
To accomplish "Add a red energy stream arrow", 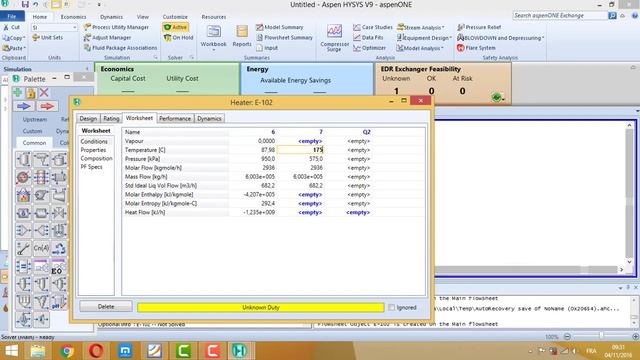I will (47, 107).
